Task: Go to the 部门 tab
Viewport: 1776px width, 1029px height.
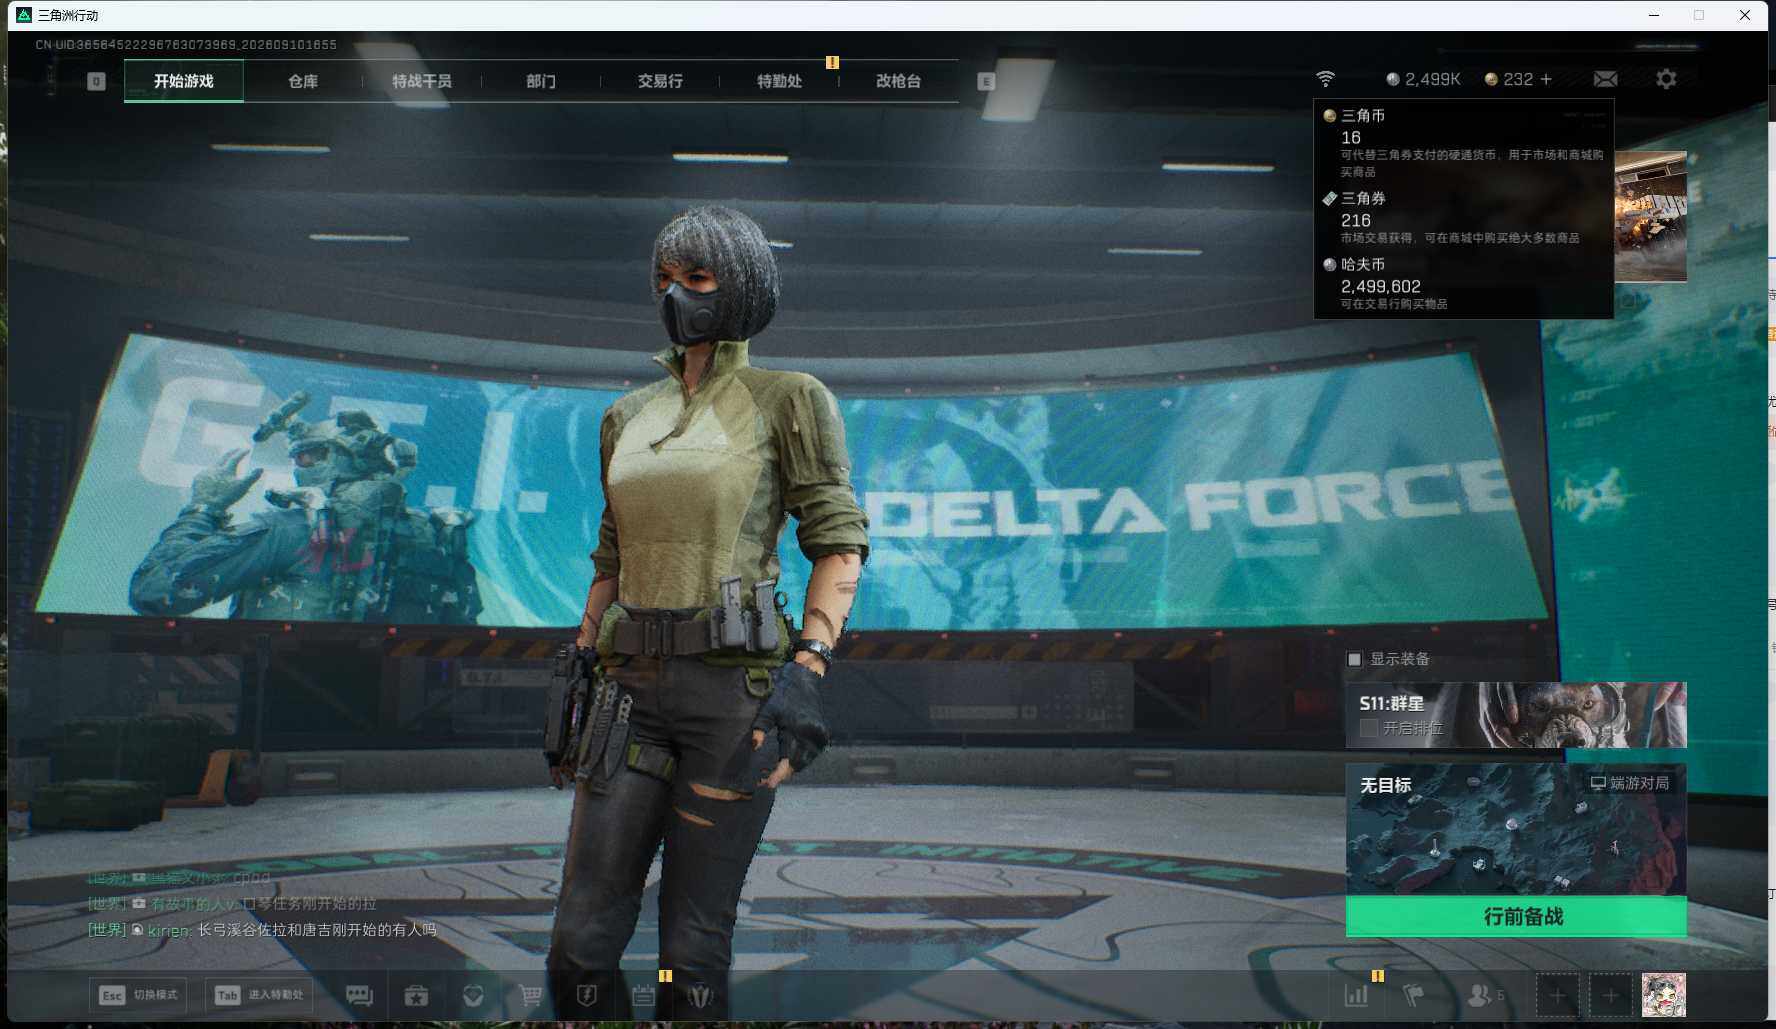Action: tap(541, 81)
